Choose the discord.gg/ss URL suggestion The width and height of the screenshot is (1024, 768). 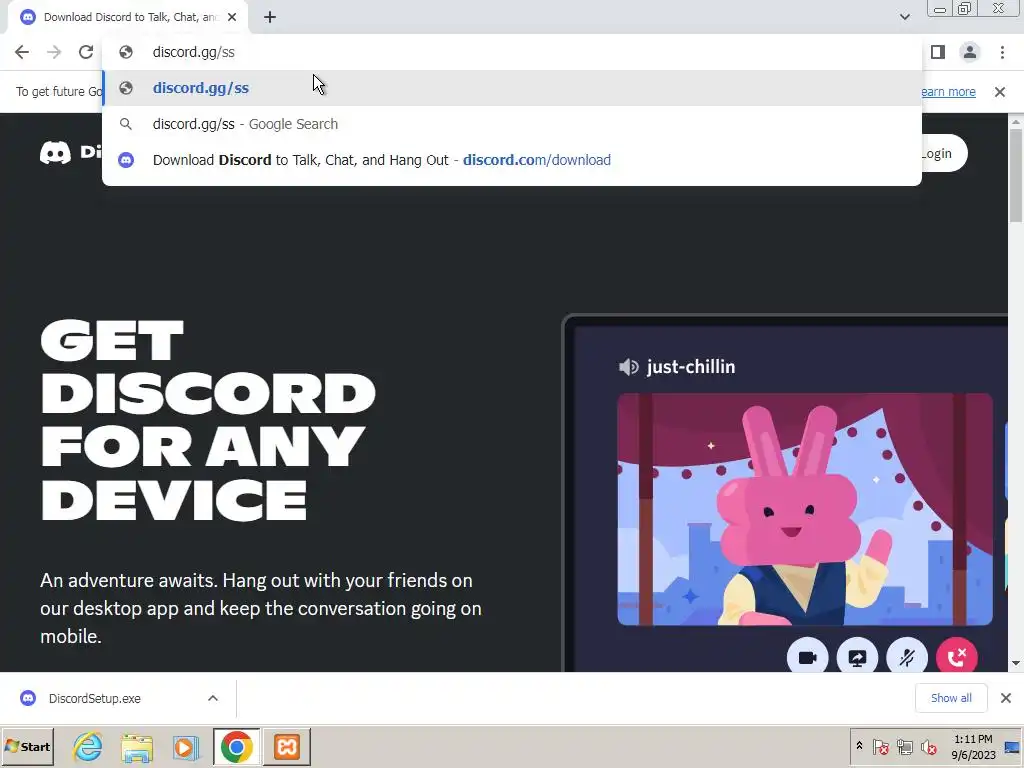tap(512, 88)
